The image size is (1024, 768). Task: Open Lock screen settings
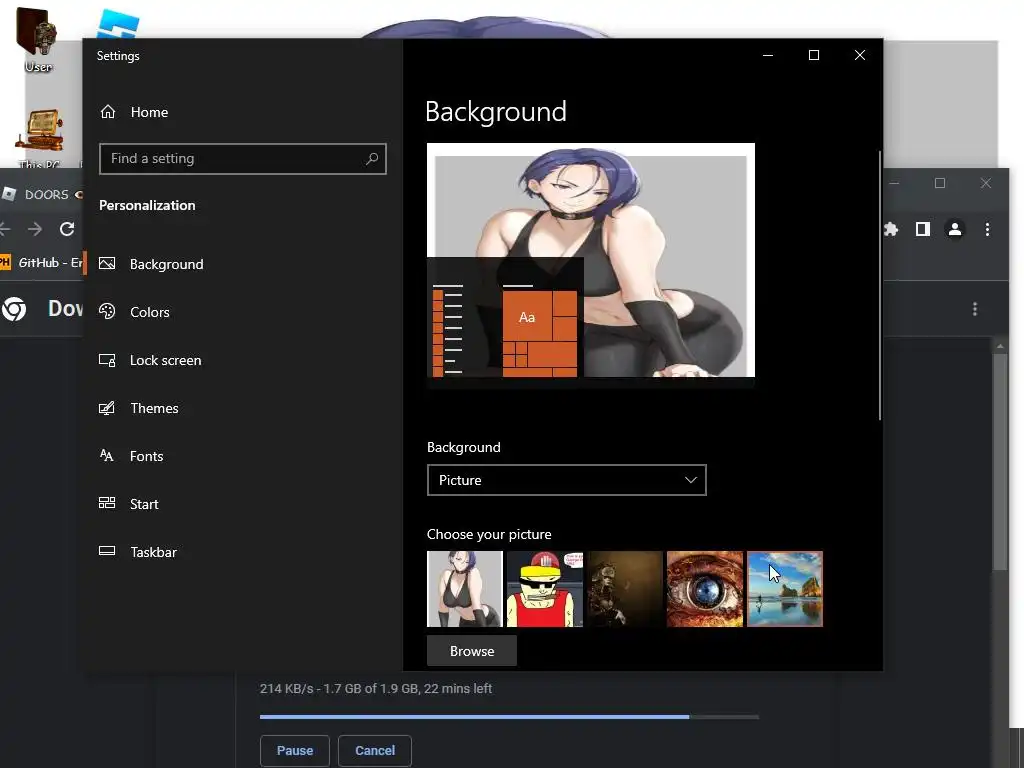pos(150,360)
